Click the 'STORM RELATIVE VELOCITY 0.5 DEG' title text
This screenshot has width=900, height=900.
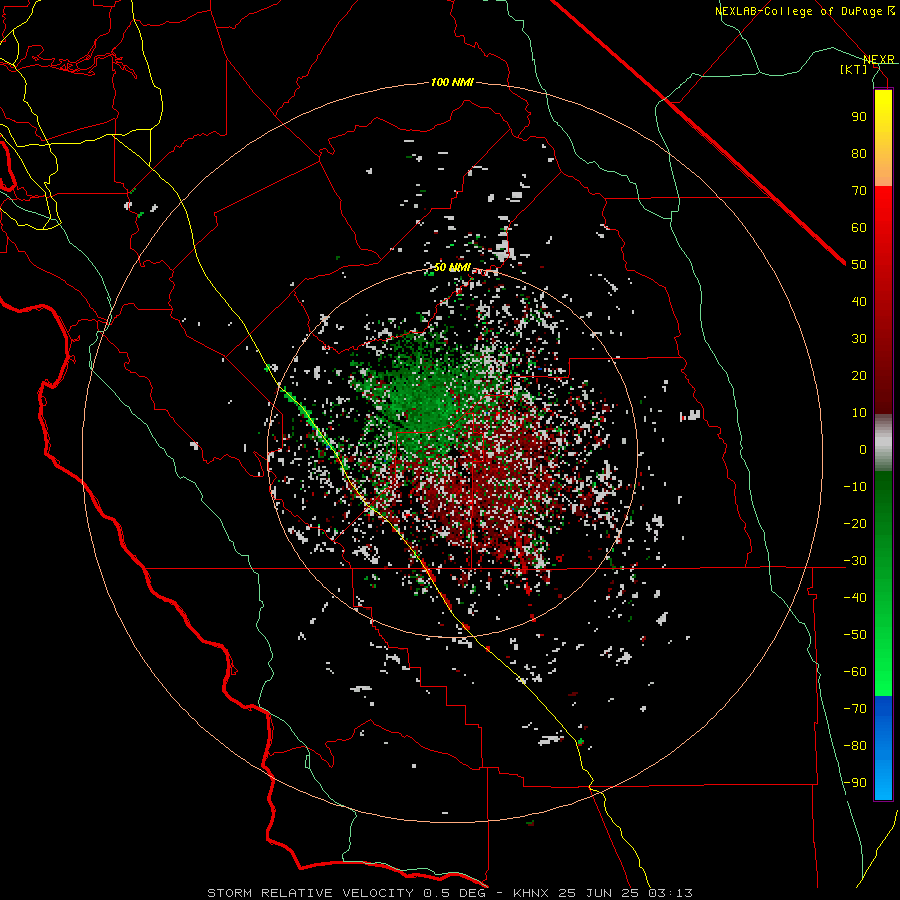click(x=346, y=893)
